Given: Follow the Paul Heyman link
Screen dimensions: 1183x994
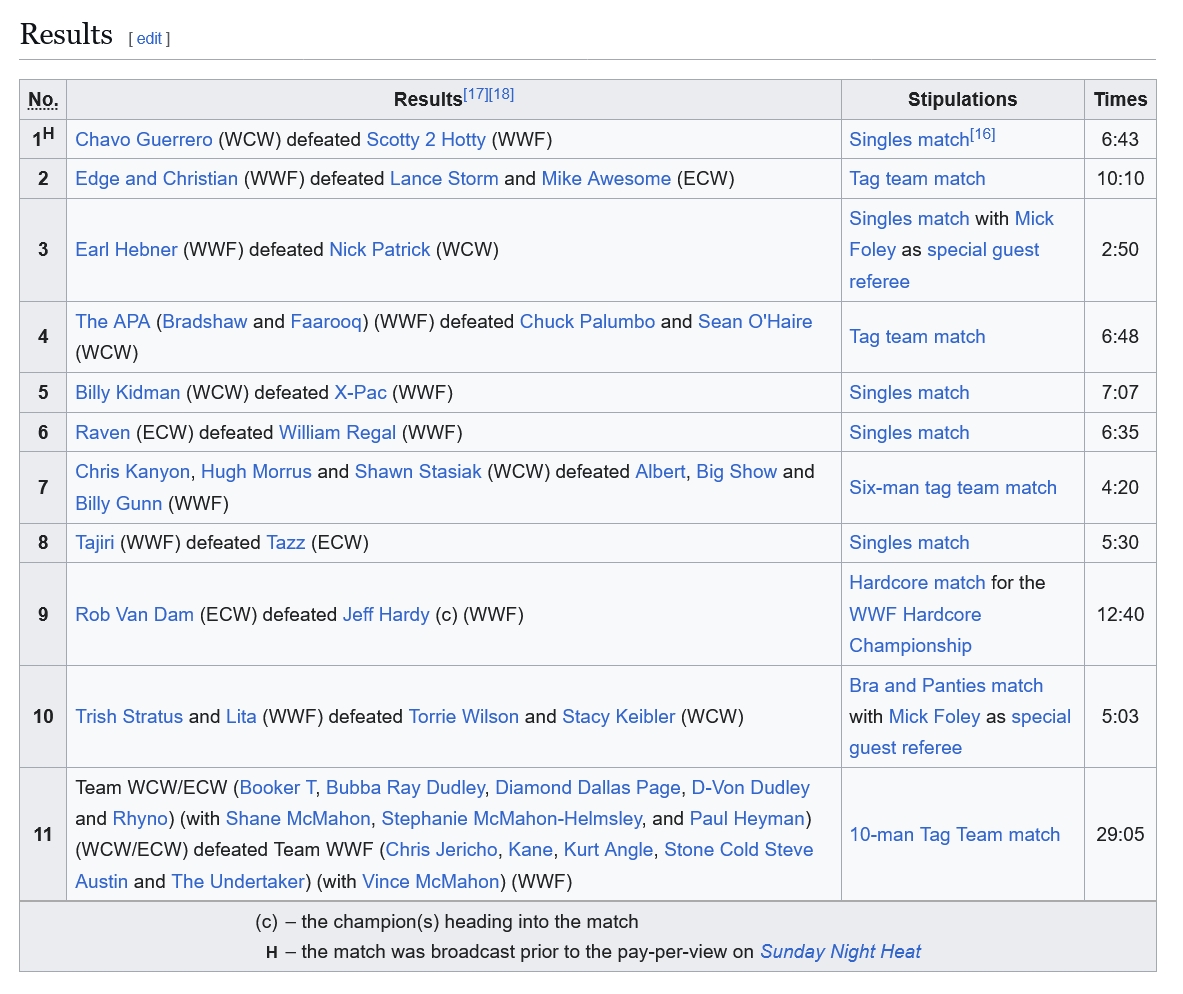Looking at the screenshot, I should 747,819.
